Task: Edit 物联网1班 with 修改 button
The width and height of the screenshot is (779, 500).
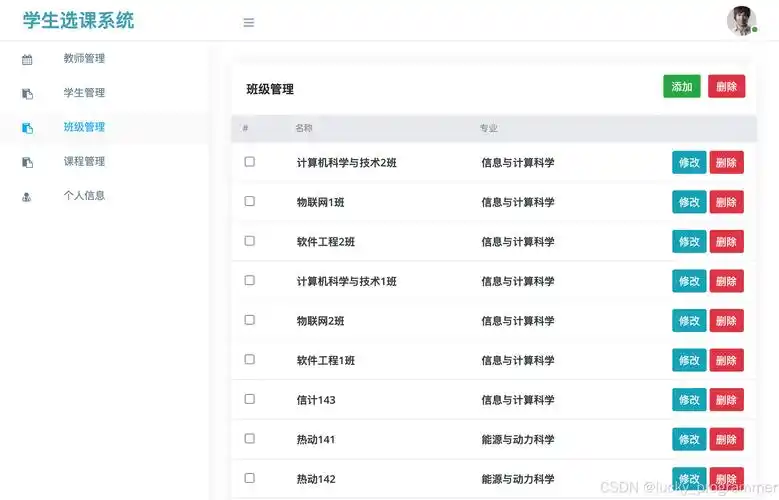Action: (689, 202)
